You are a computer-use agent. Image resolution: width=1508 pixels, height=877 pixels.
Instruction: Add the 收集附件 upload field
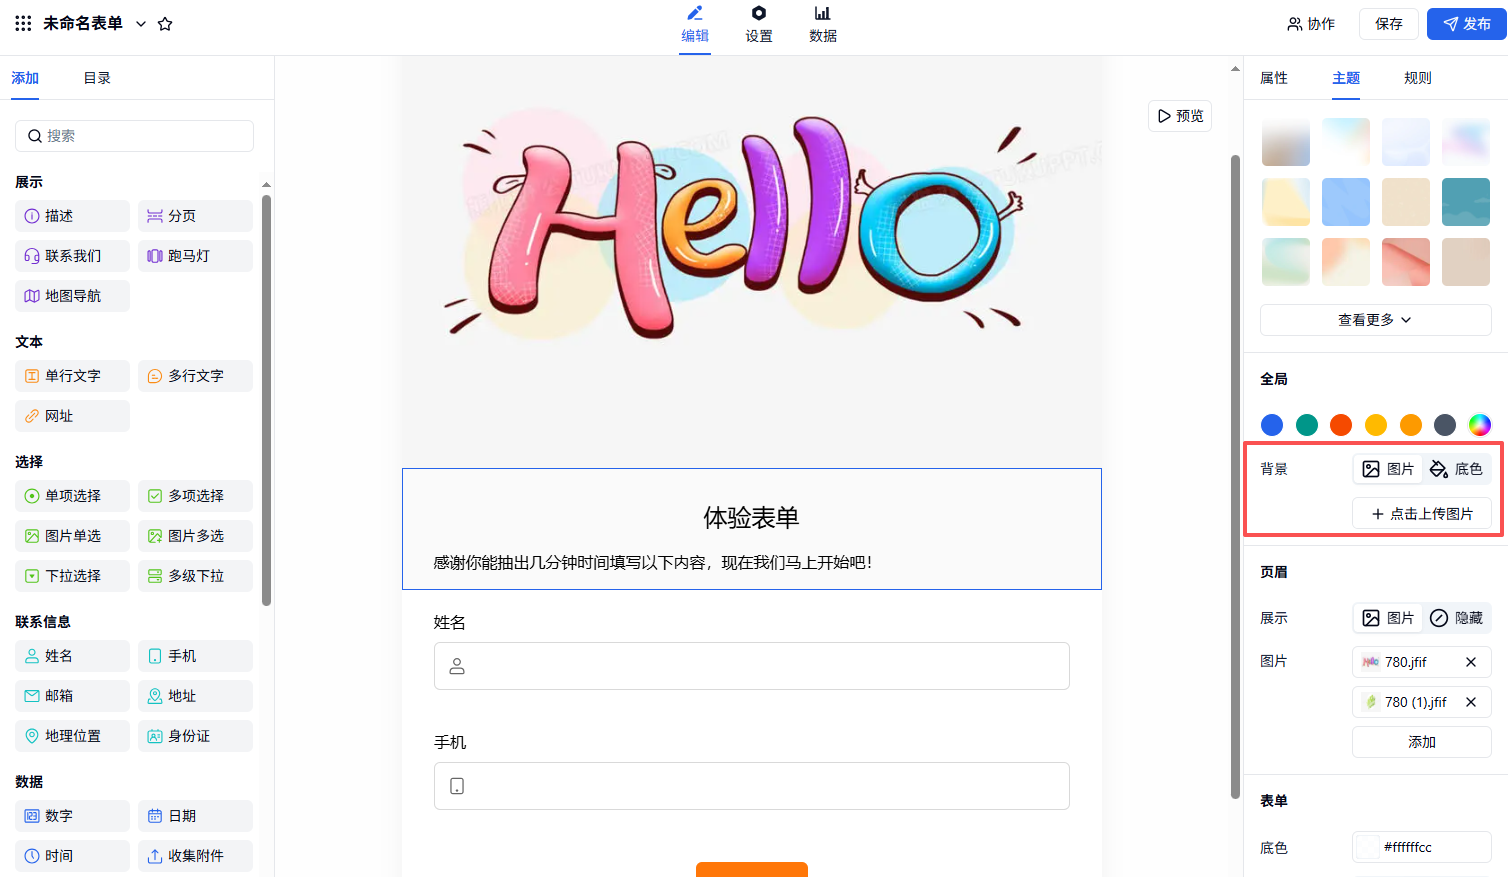click(195, 856)
